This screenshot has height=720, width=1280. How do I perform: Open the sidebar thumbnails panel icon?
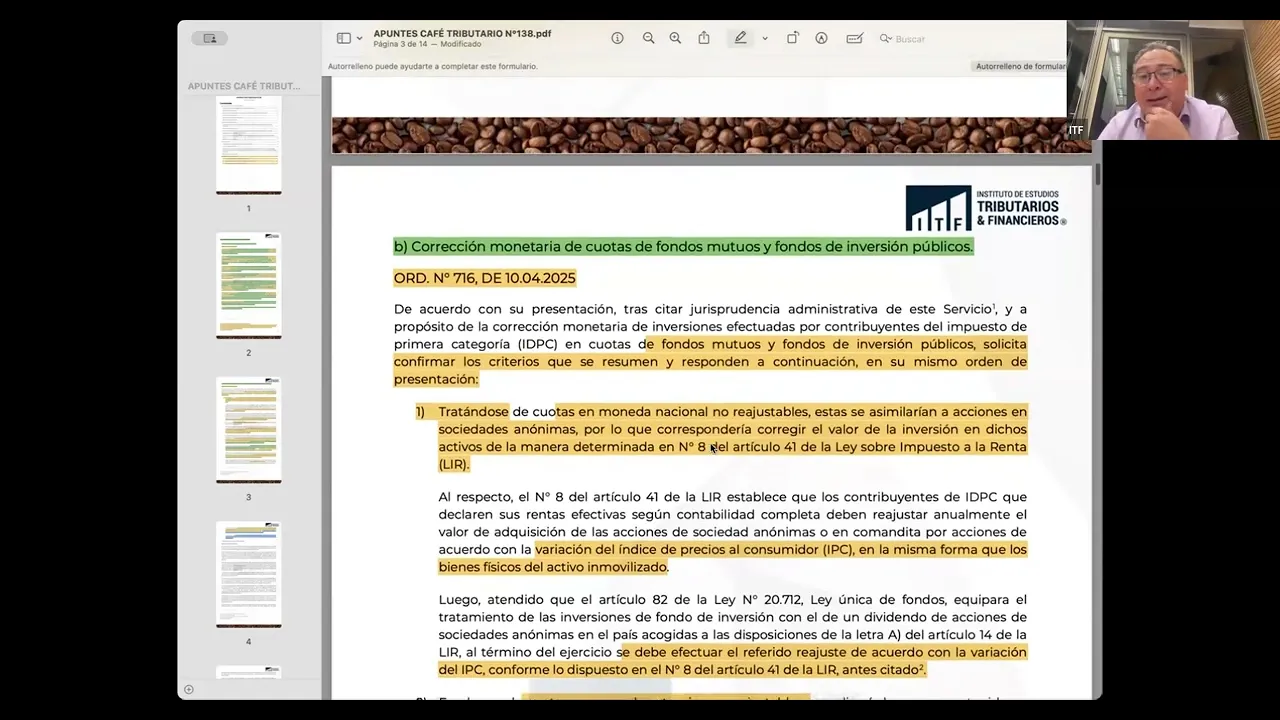pyautogui.click(x=345, y=36)
